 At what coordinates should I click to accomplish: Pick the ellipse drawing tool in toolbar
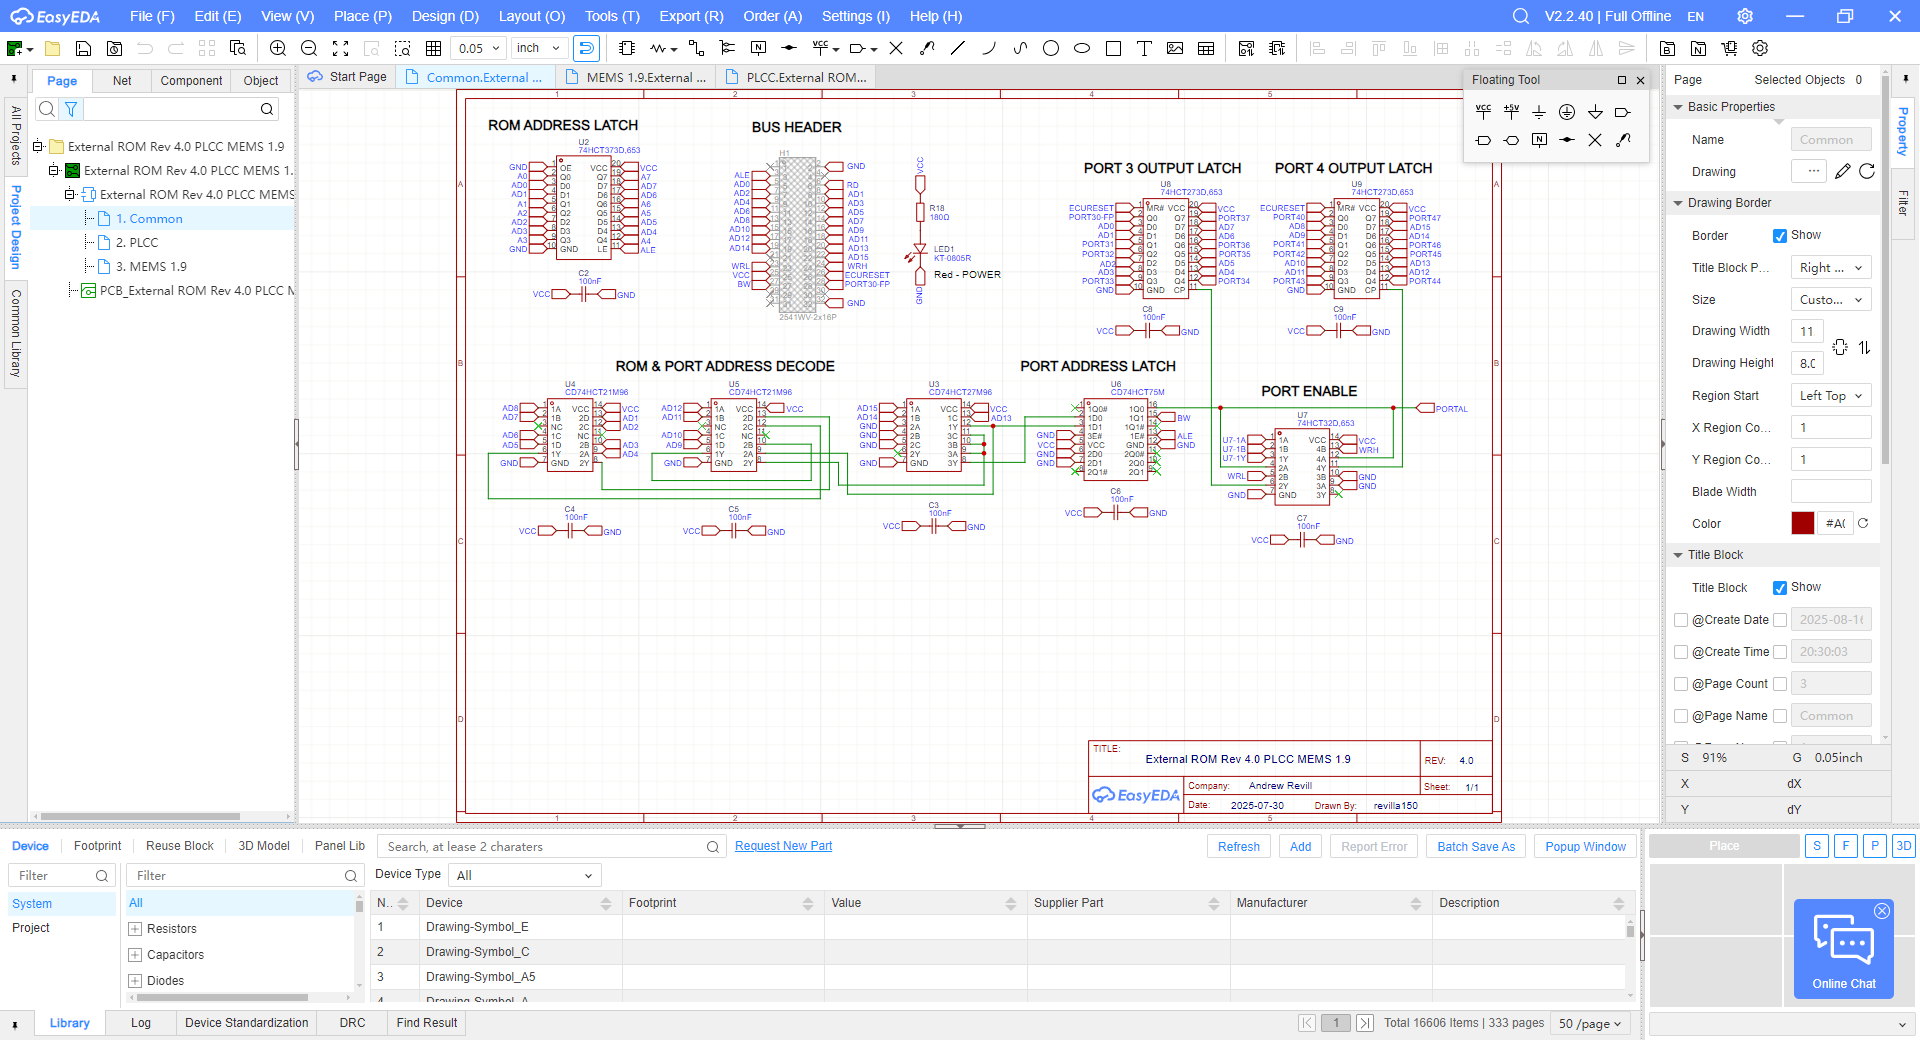(x=1082, y=48)
